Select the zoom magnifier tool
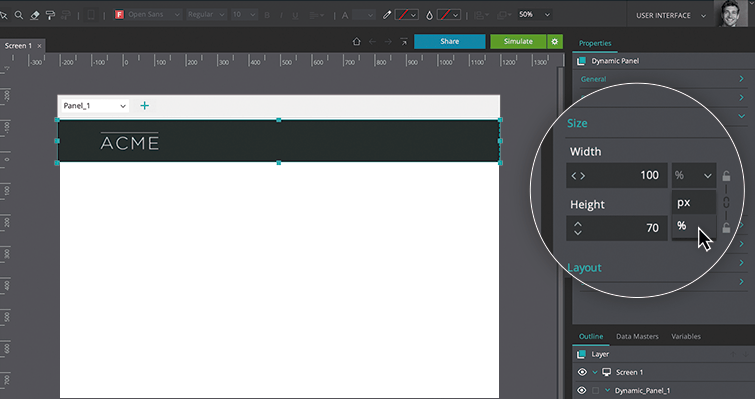This screenshot has height=399, width=755. tap(19, 15)
